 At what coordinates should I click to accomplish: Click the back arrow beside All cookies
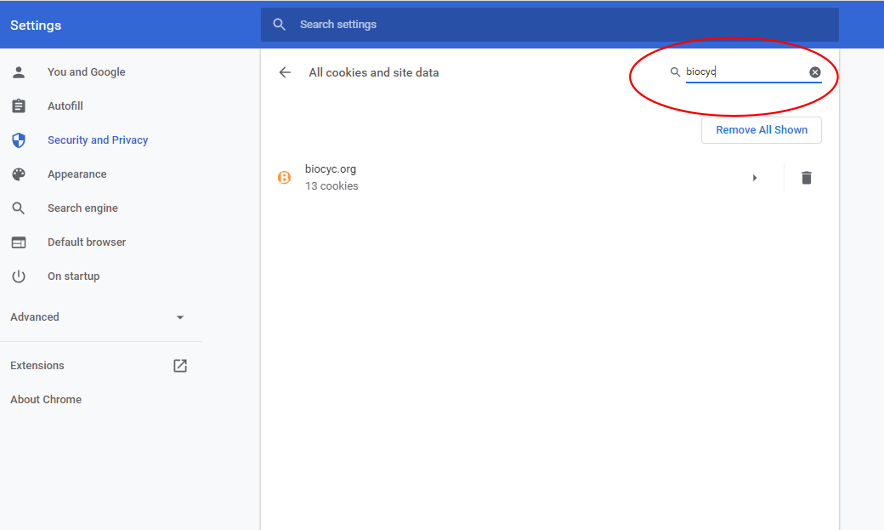tap(285, 73)
